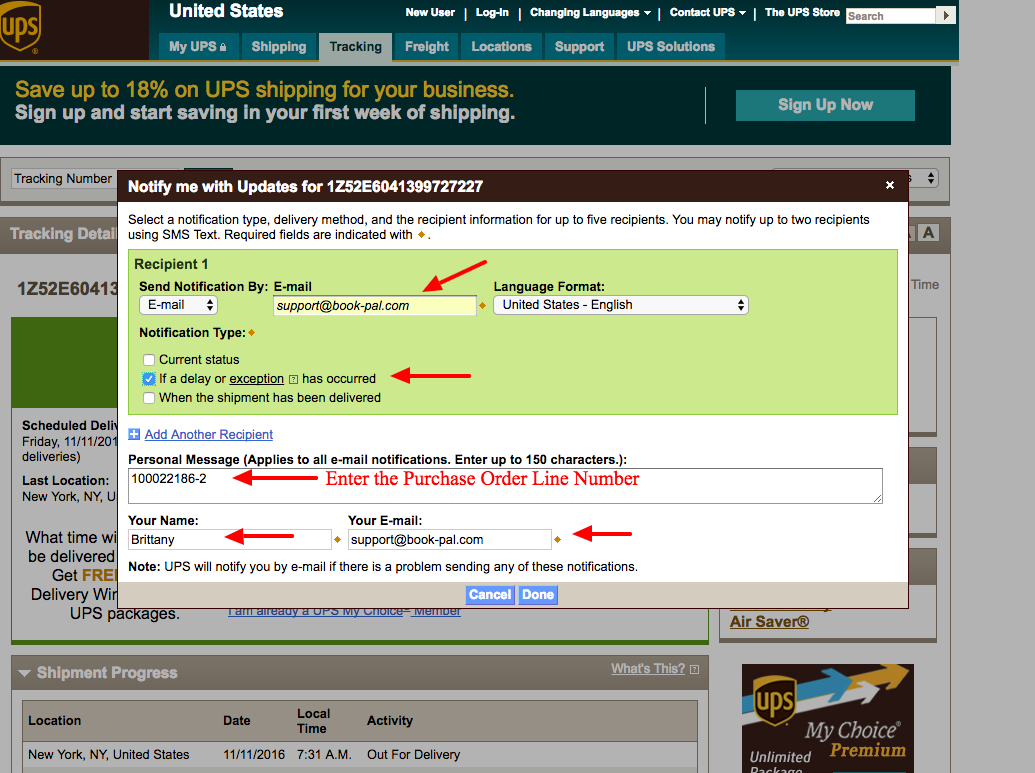
Task: Open the exception definition link
Action: click(x=256, y=379)
